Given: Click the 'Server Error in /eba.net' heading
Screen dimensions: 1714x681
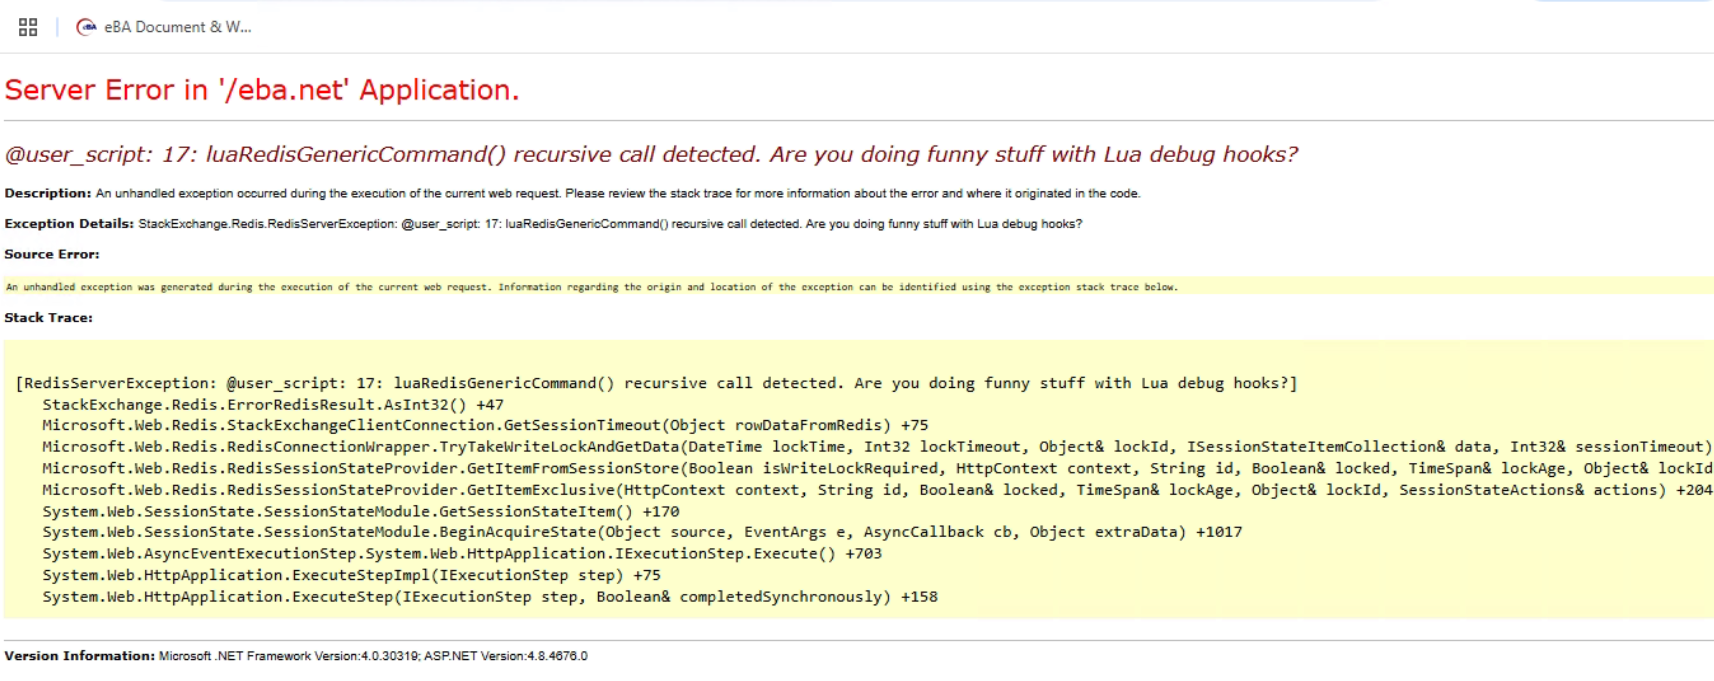Looking at the screenshot, I should [x=262, y=90].
